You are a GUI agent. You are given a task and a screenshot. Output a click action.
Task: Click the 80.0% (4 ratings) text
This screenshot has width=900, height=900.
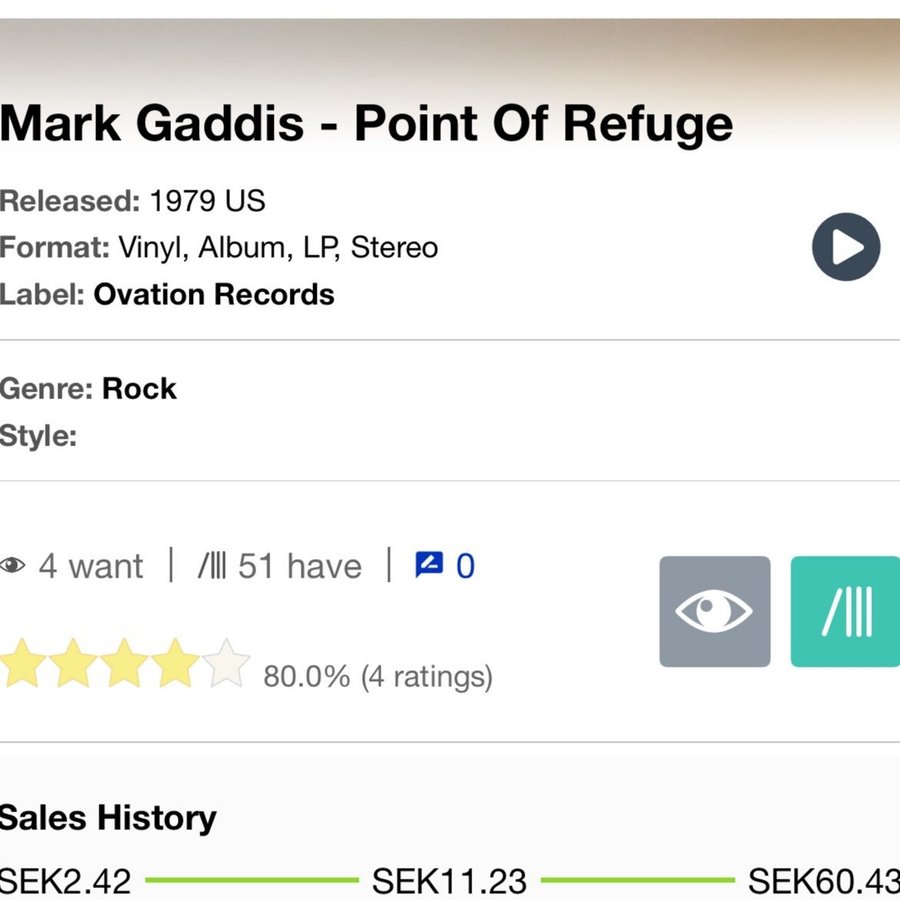point(378,677)
